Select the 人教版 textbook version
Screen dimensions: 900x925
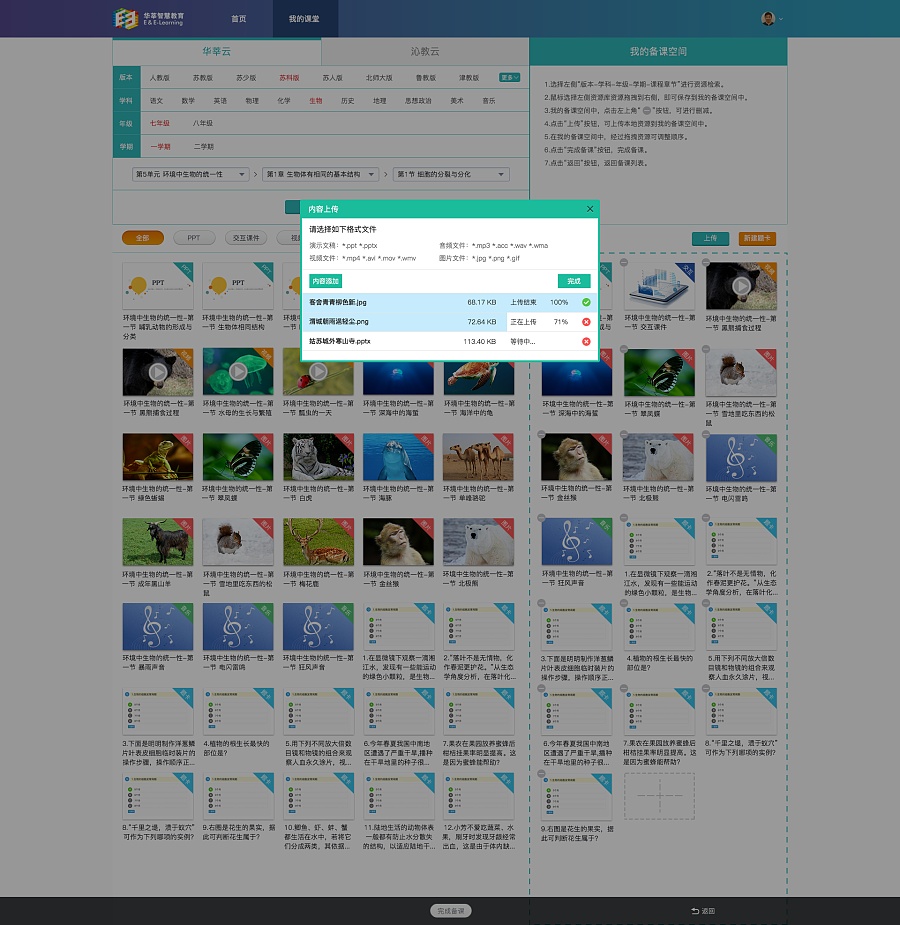[159, 77]
